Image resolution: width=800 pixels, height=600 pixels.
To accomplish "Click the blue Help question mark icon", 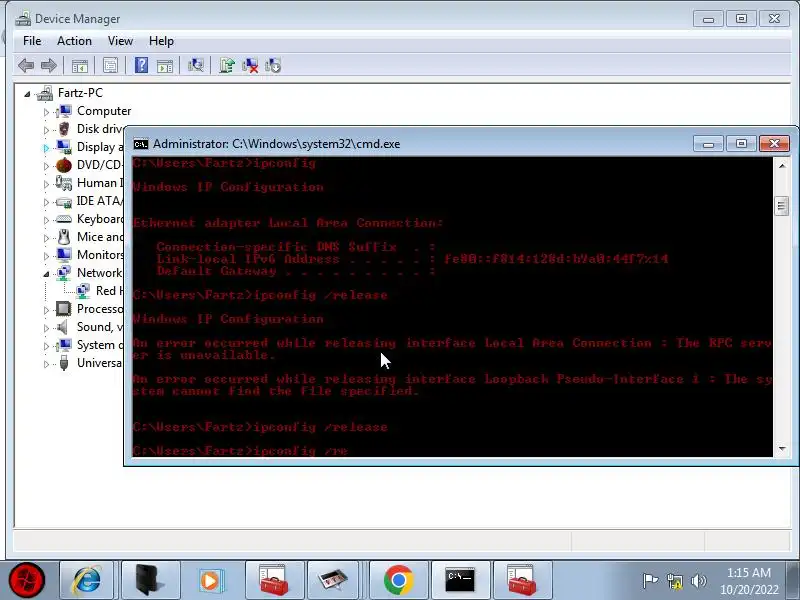I will click(x=141, y=65).
